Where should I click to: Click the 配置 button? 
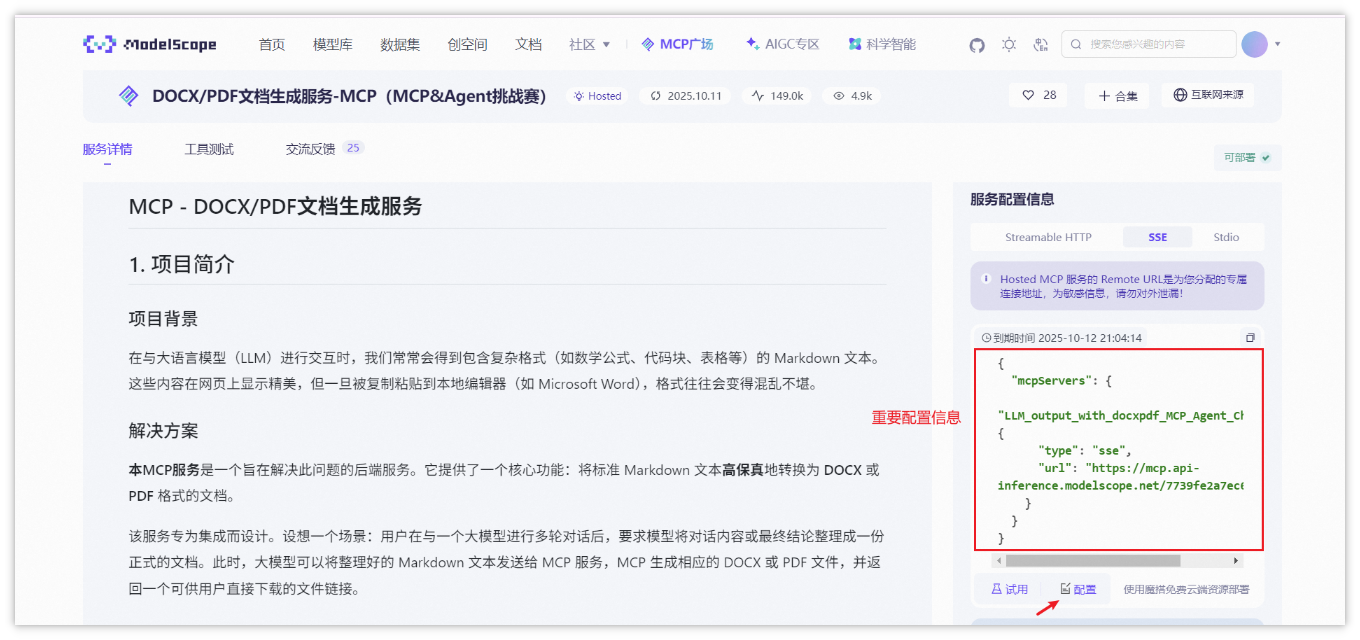tap(1078, 589)
